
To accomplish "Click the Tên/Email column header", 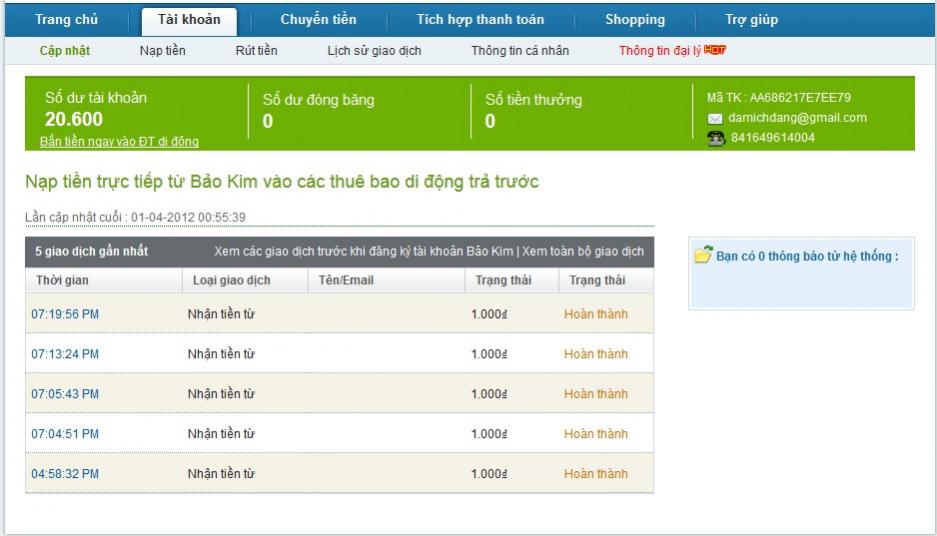I will pyautogui.click(x=346, y=280).
